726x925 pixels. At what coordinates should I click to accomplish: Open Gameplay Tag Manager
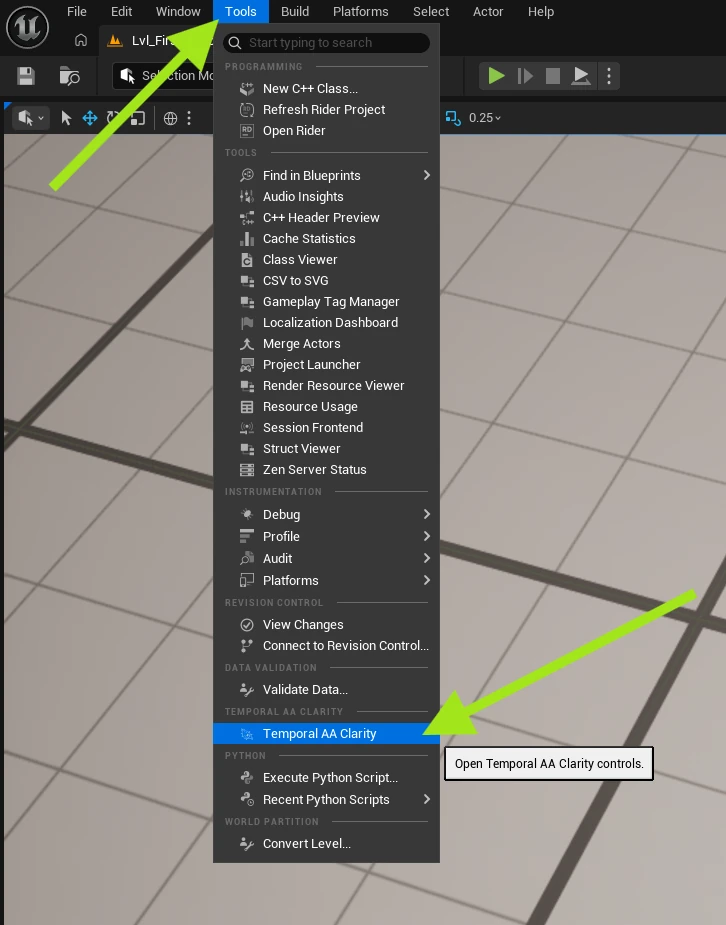(x=326, y=301)
